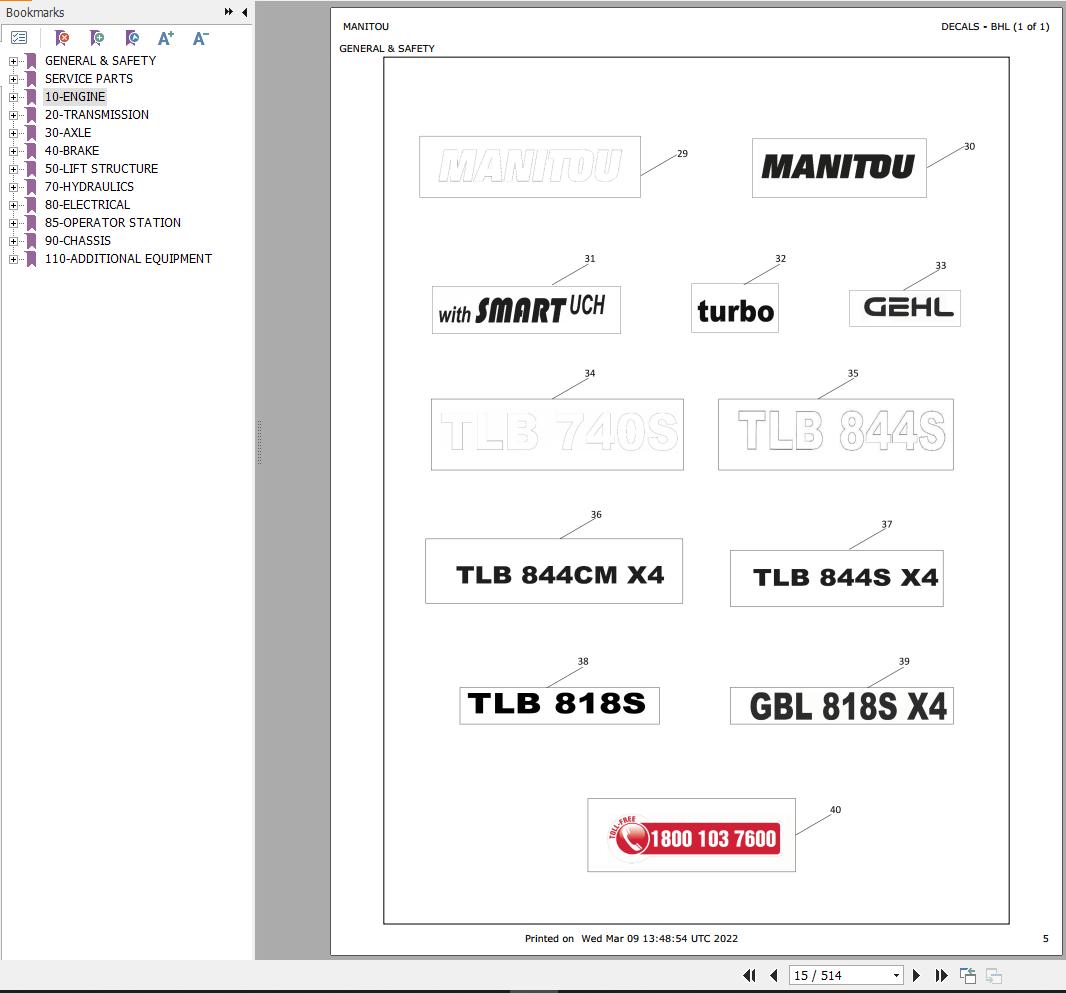Decrease bookmark text size with A- icon
The image size is (1066, 993).
(x=201, y=38)
